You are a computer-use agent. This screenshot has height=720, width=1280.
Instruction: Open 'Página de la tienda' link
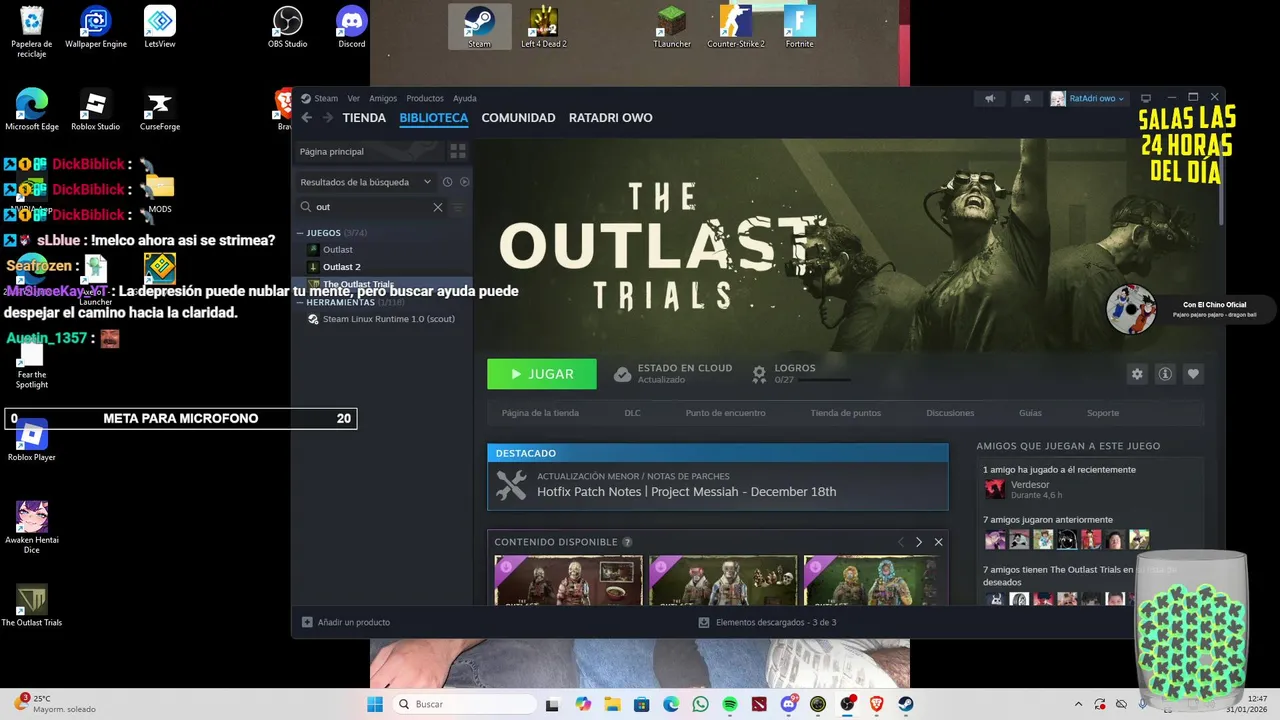[540, 413]
